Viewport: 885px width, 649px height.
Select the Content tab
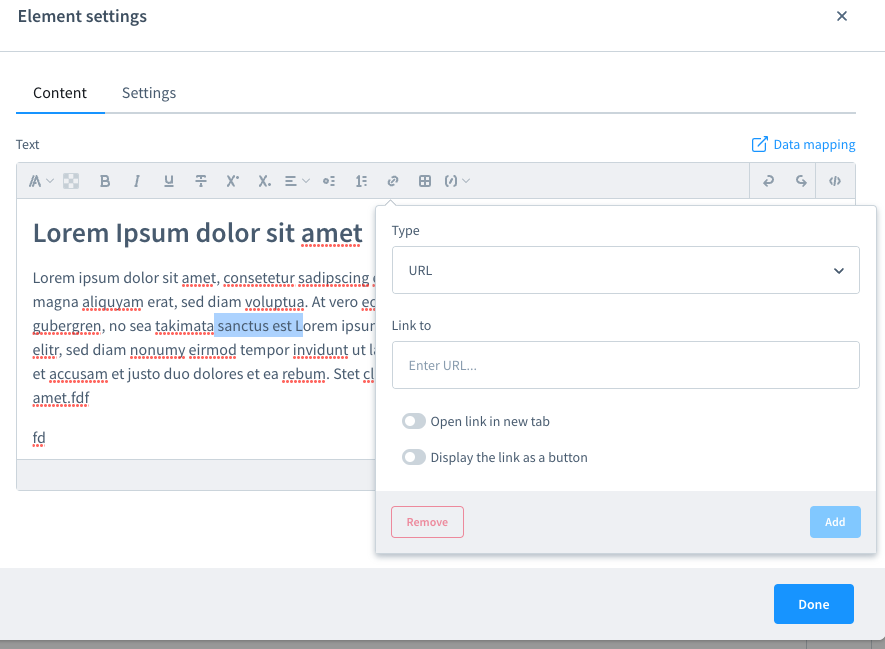59,92
